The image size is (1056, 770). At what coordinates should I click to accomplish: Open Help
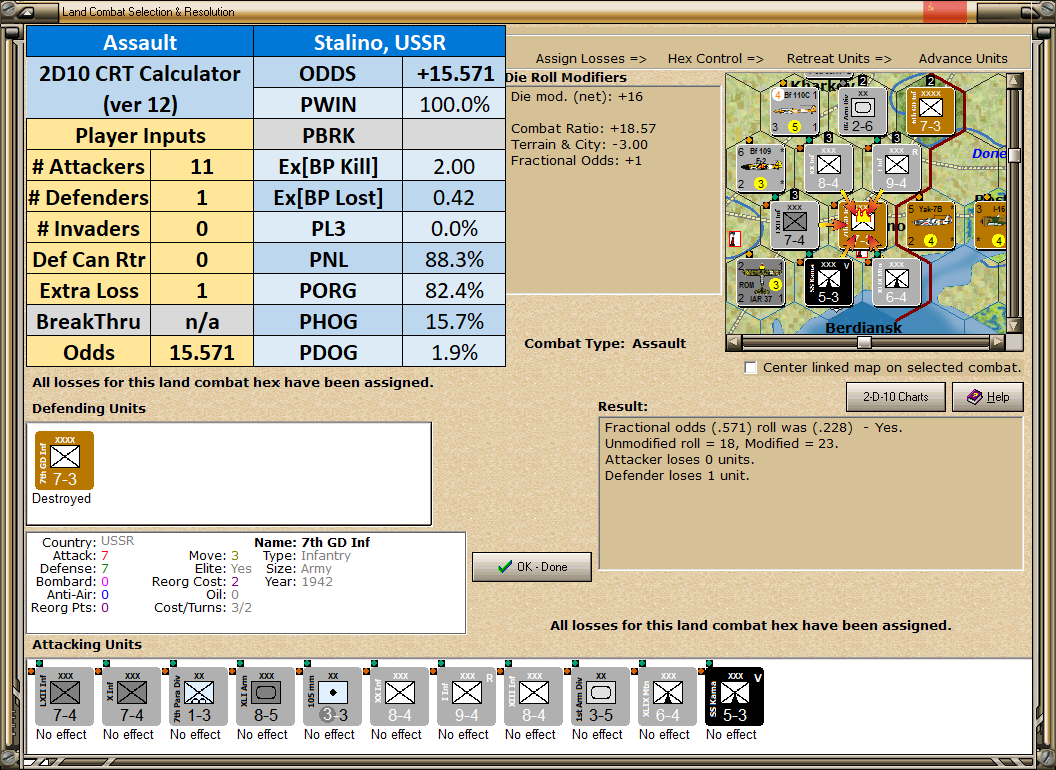click(x=988, y=397)
